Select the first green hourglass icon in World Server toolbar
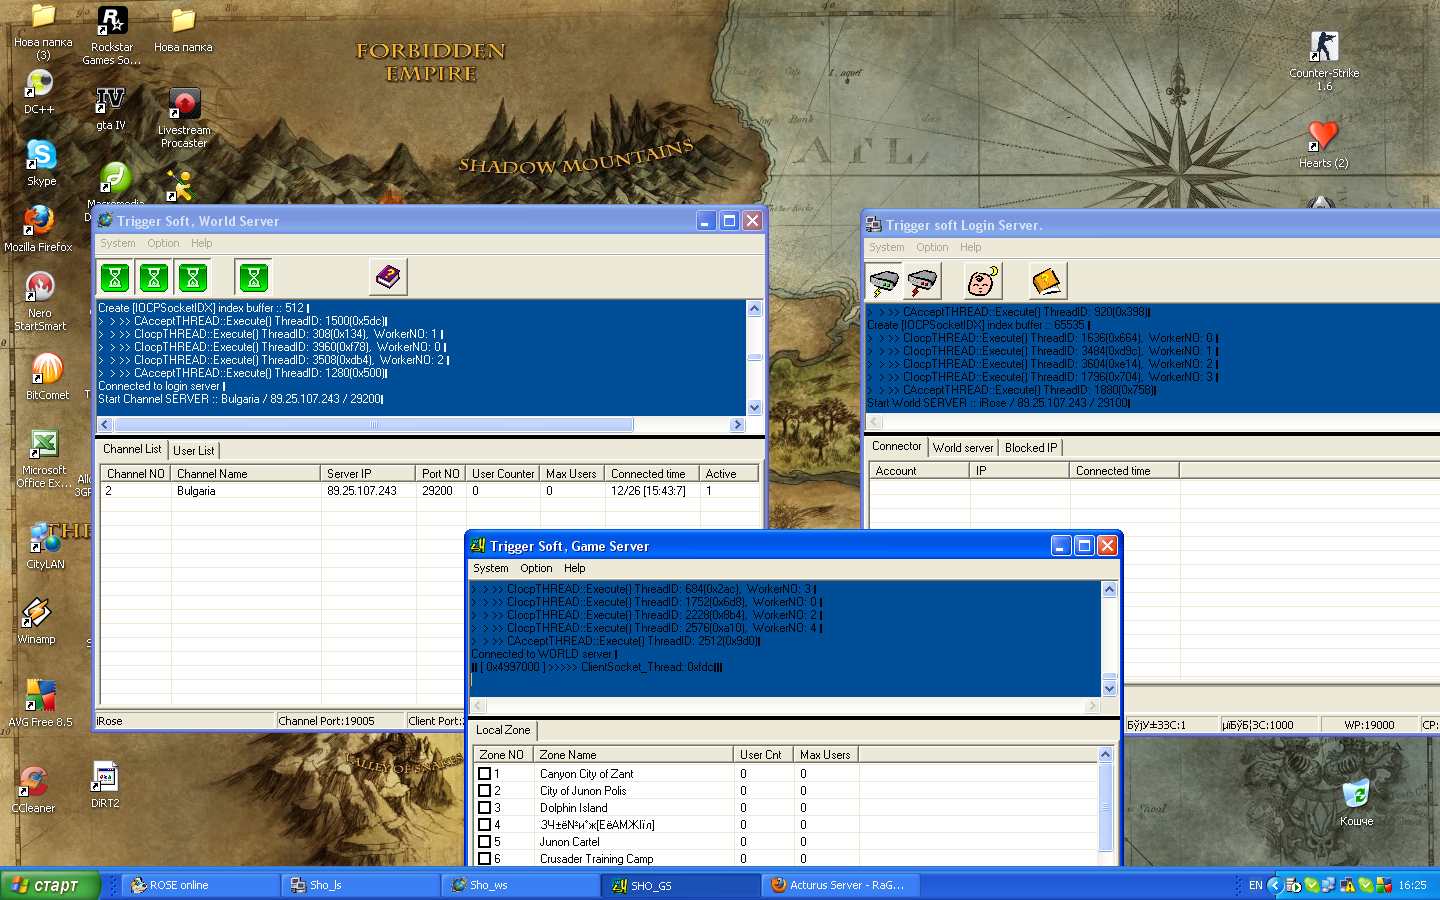Viewport: 1440px width, 900px height. point(115,277)
